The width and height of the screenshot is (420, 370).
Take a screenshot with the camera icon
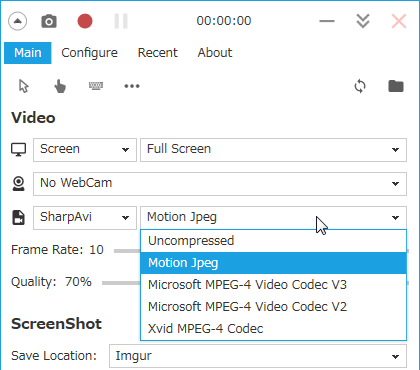(49, 21)
